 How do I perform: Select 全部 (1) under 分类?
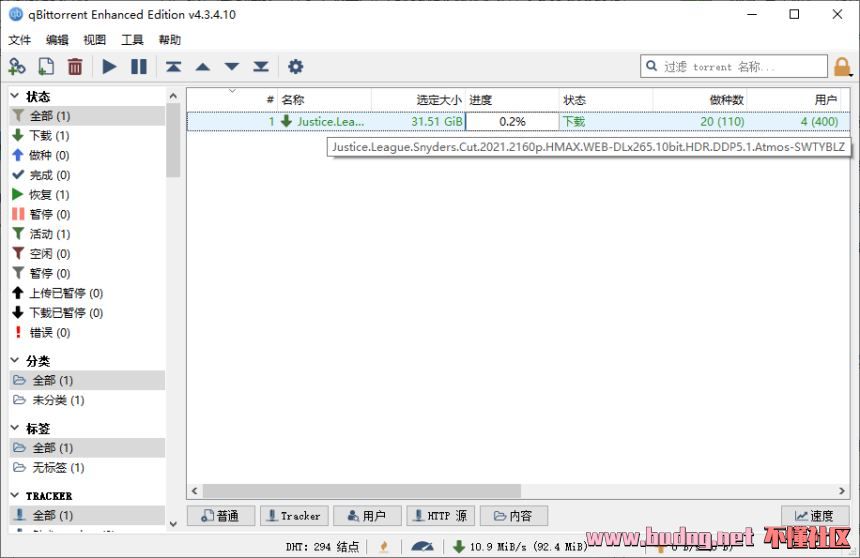(87, 380)
